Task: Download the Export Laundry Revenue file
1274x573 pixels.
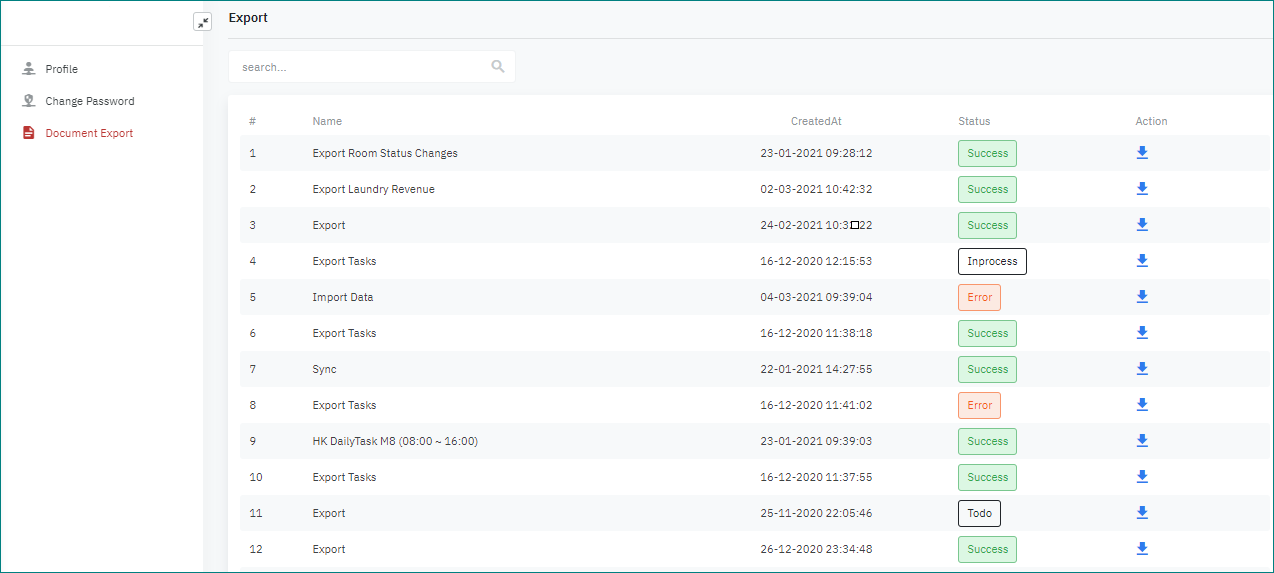Action: [x=1142, y=189]
